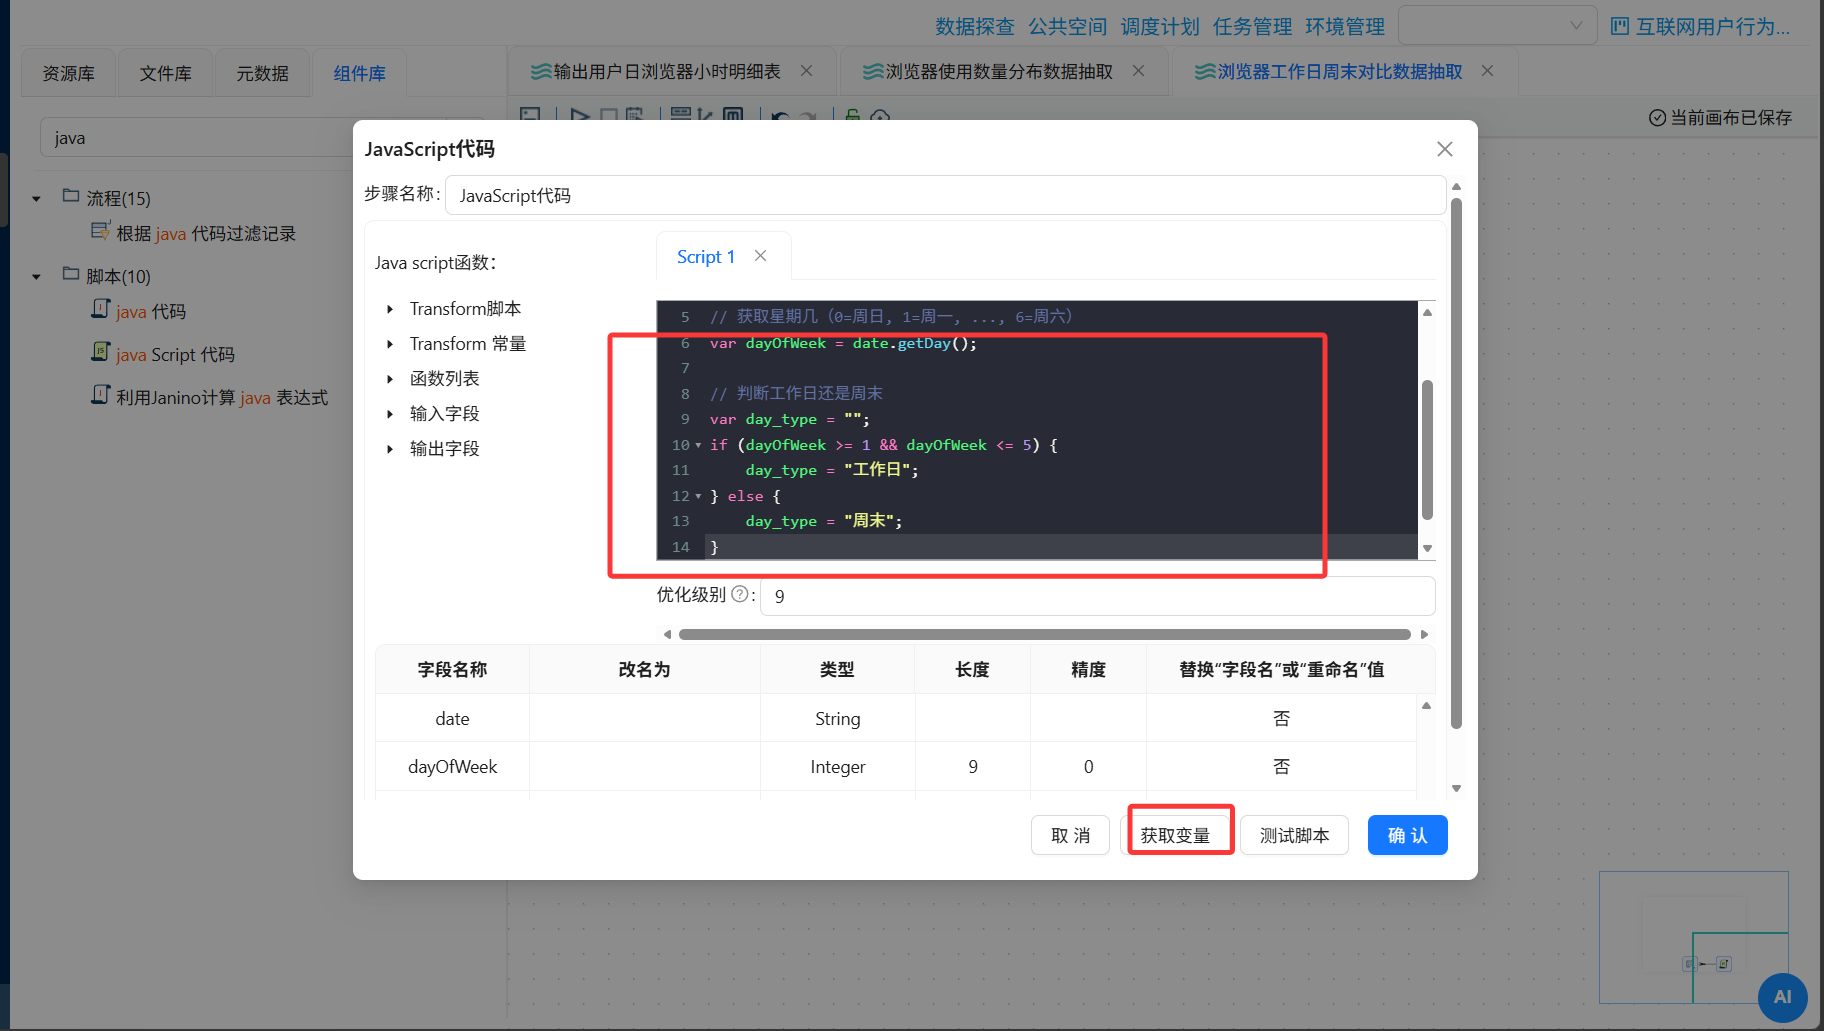Click the code editor vertical scrollbar thumb
This screenshot has height=1031, width=1824.
(1427, 450)
